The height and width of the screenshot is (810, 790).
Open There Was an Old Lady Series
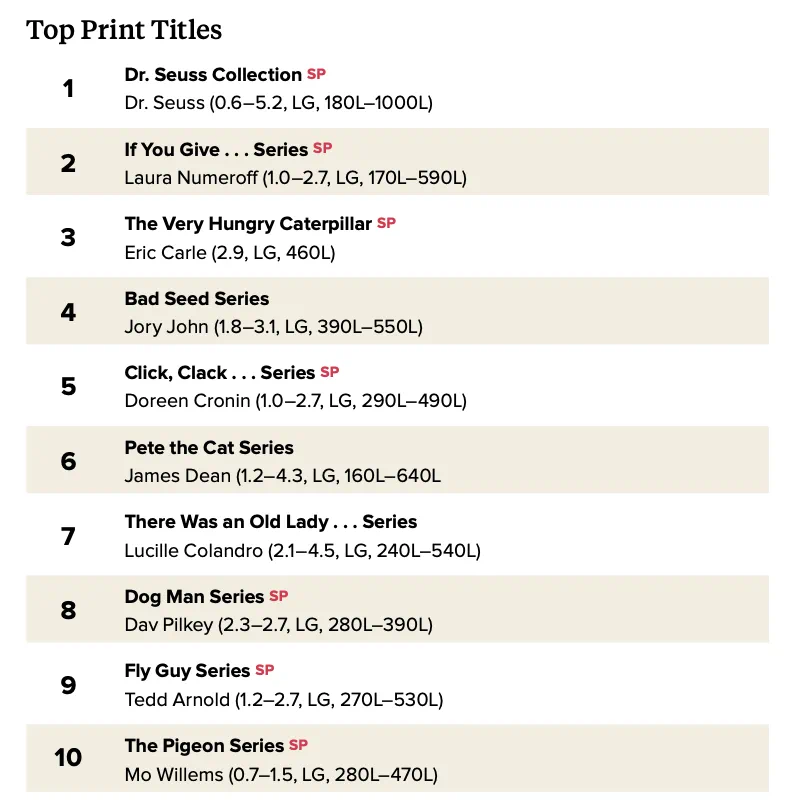271,522
